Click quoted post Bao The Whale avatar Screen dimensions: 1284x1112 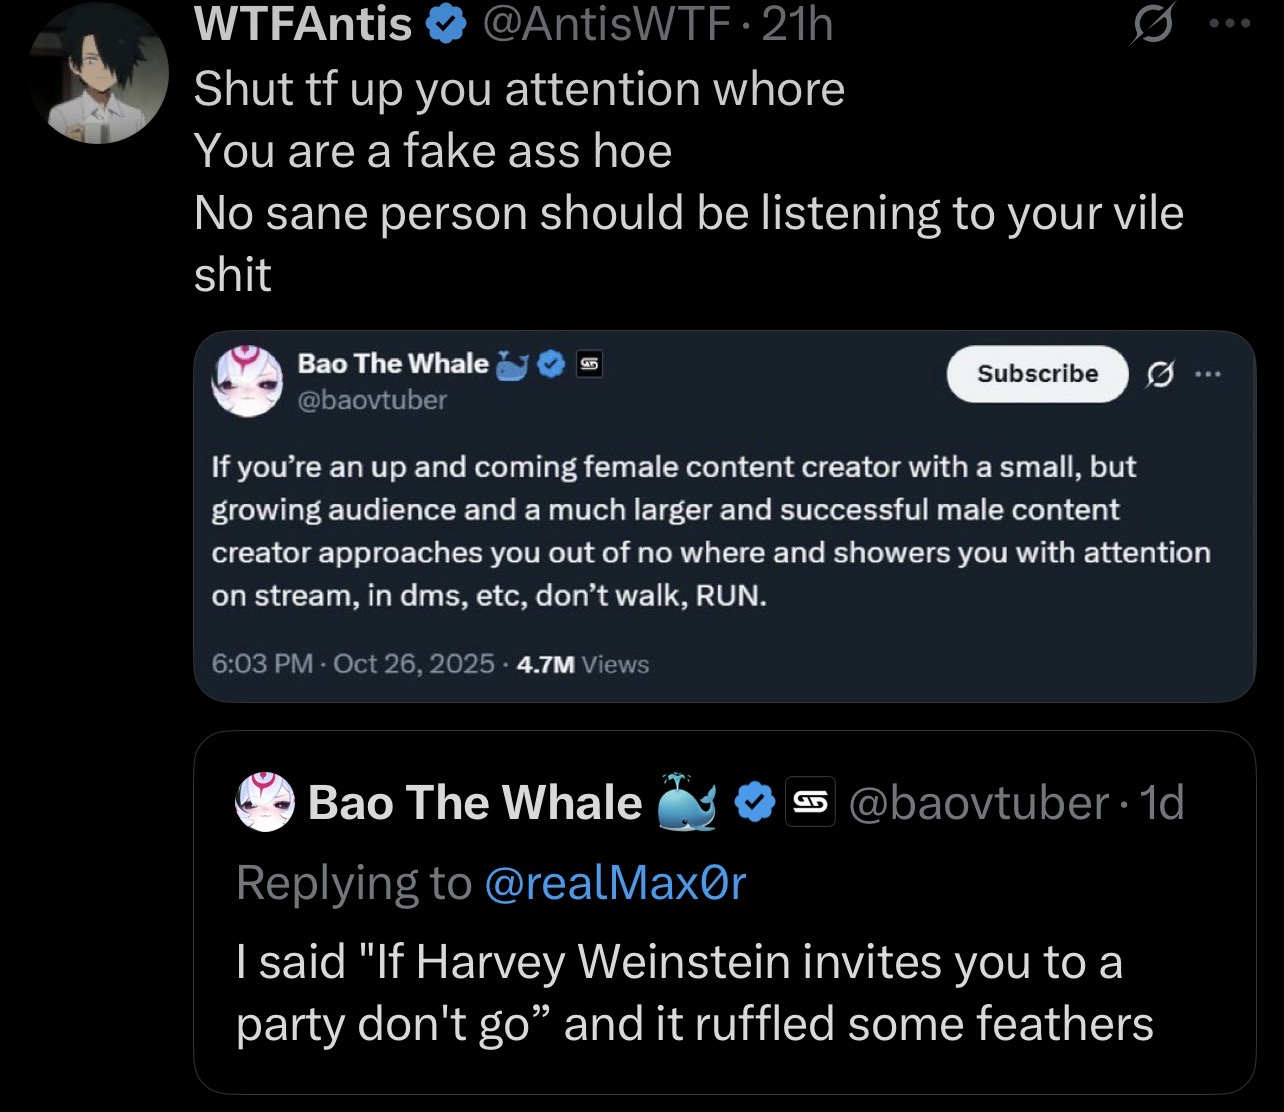click(265, 802)
